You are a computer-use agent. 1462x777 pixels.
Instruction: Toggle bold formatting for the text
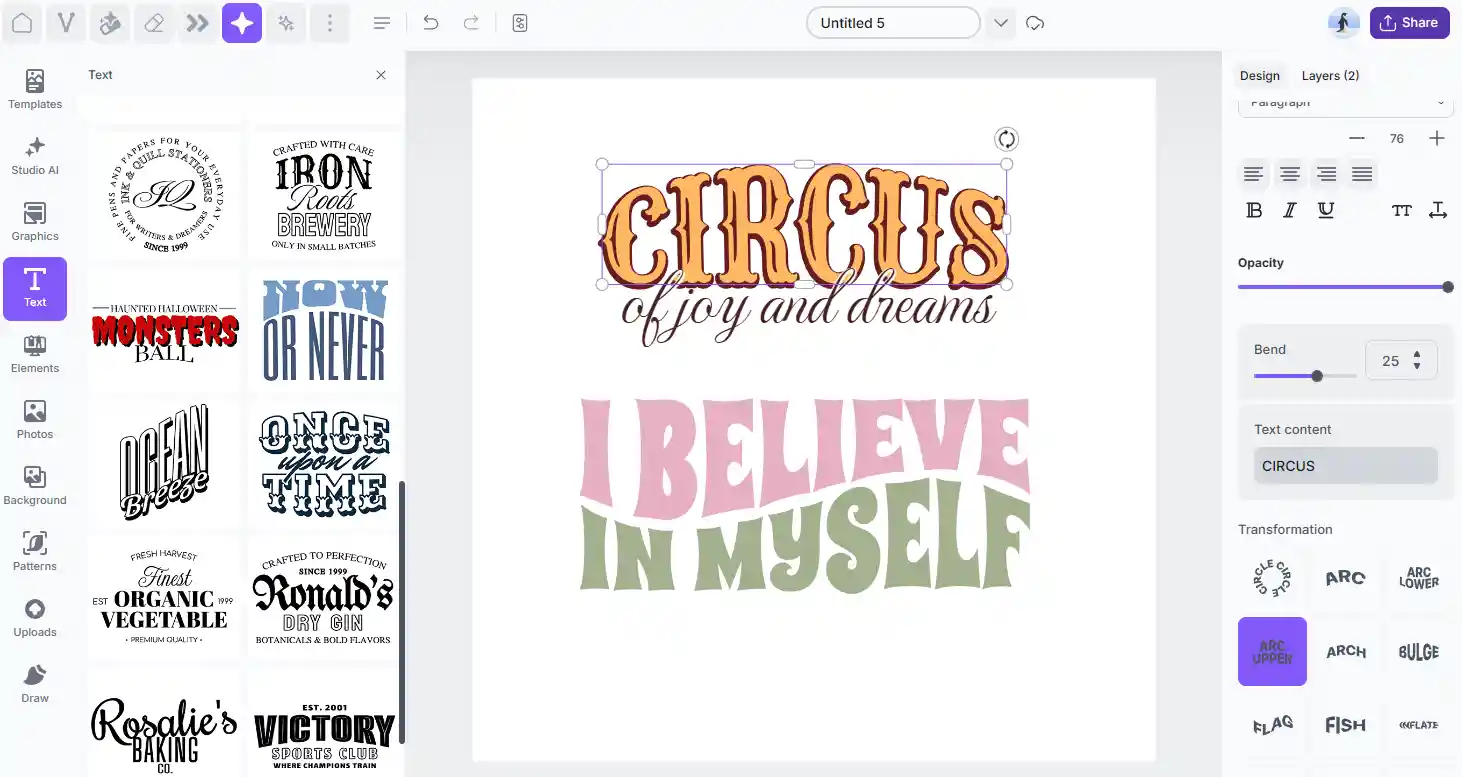tap(1253, 210)
